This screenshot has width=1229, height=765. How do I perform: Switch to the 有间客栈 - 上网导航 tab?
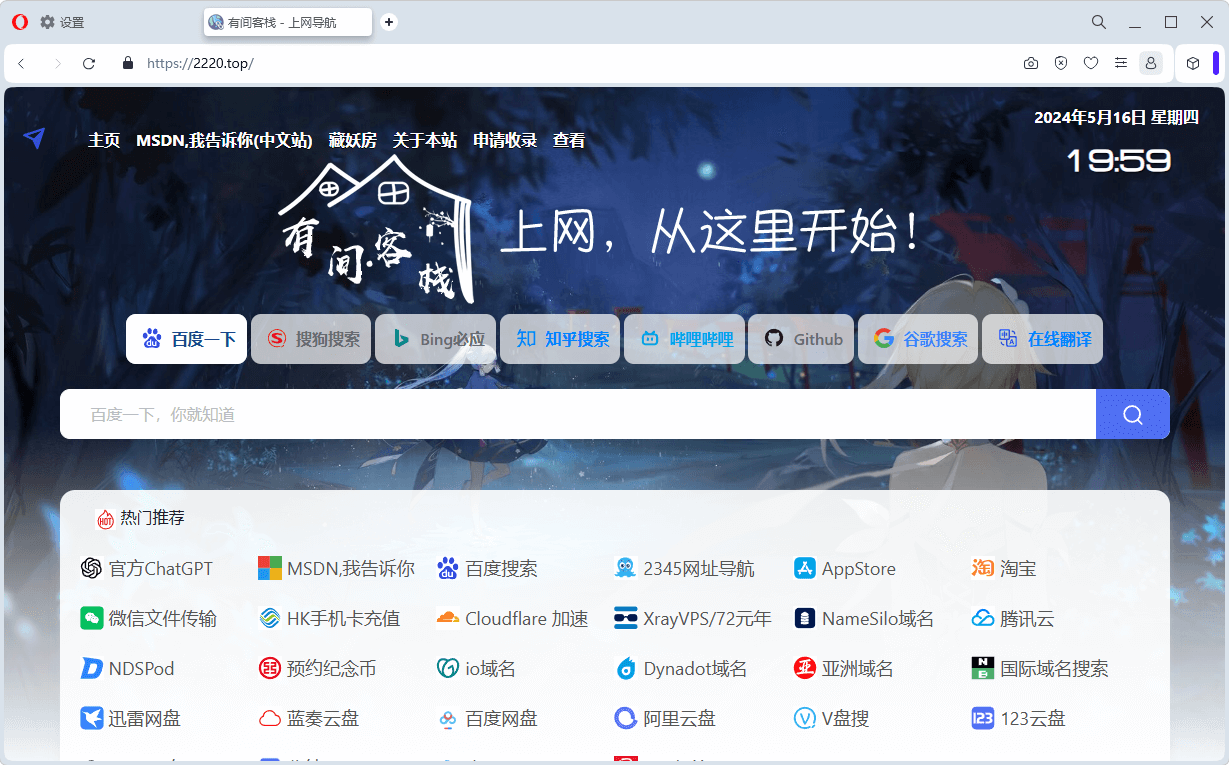click(288, 22)
